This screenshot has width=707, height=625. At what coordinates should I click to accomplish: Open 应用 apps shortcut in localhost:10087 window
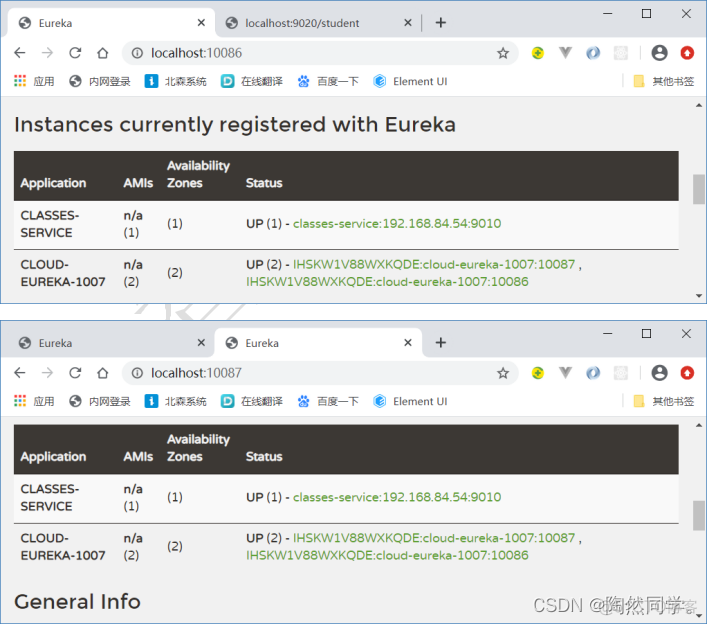point(34,401)
